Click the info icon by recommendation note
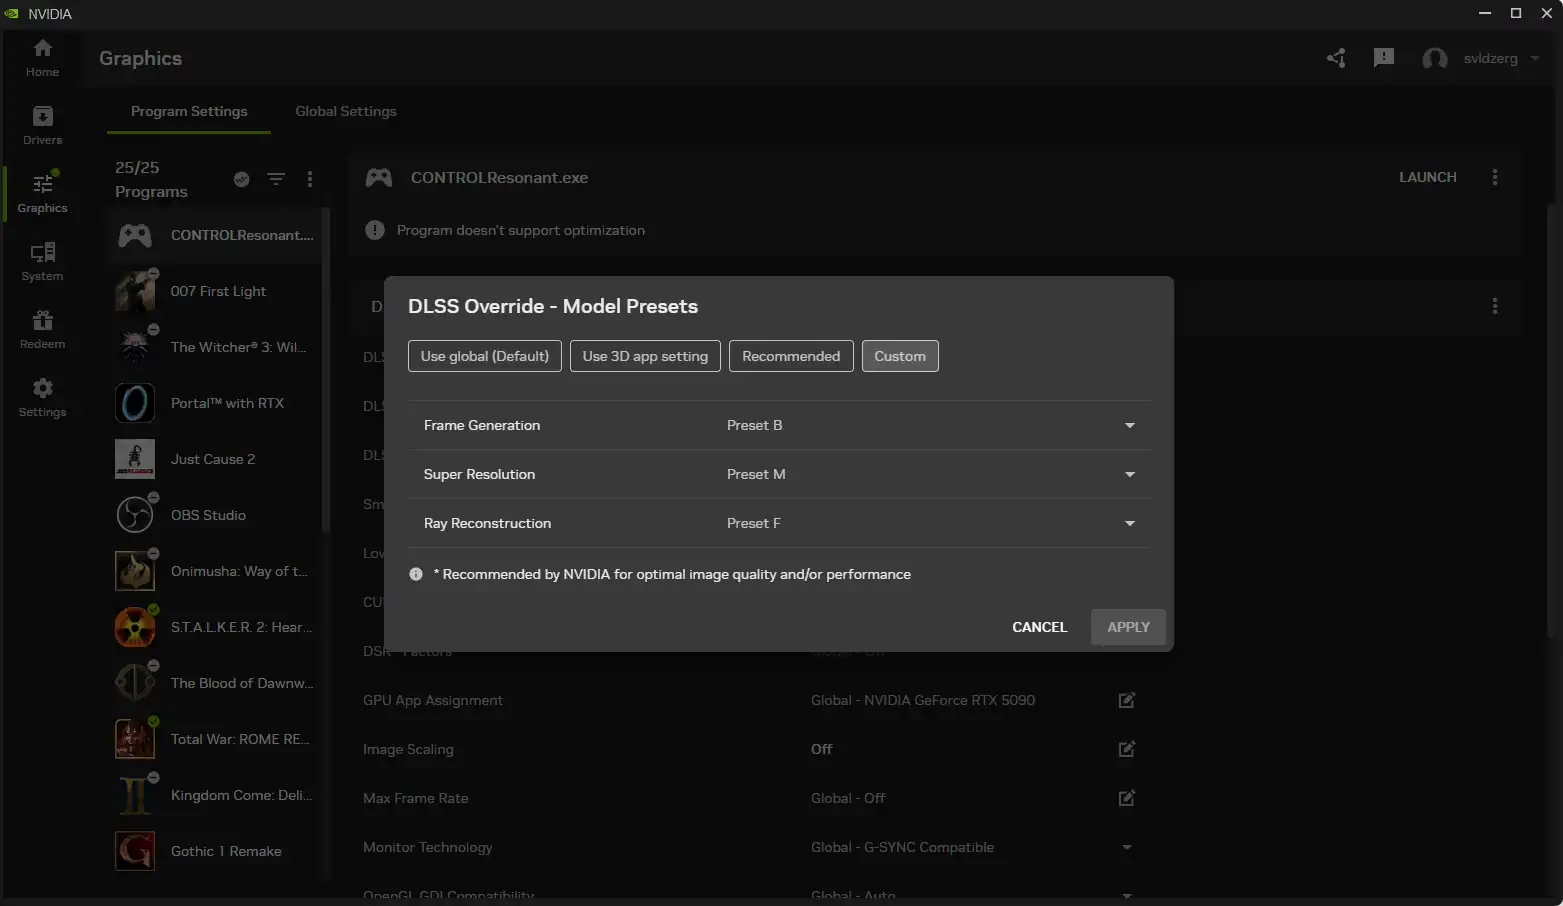Screen dimensions: 1563x906 [416, 574]
